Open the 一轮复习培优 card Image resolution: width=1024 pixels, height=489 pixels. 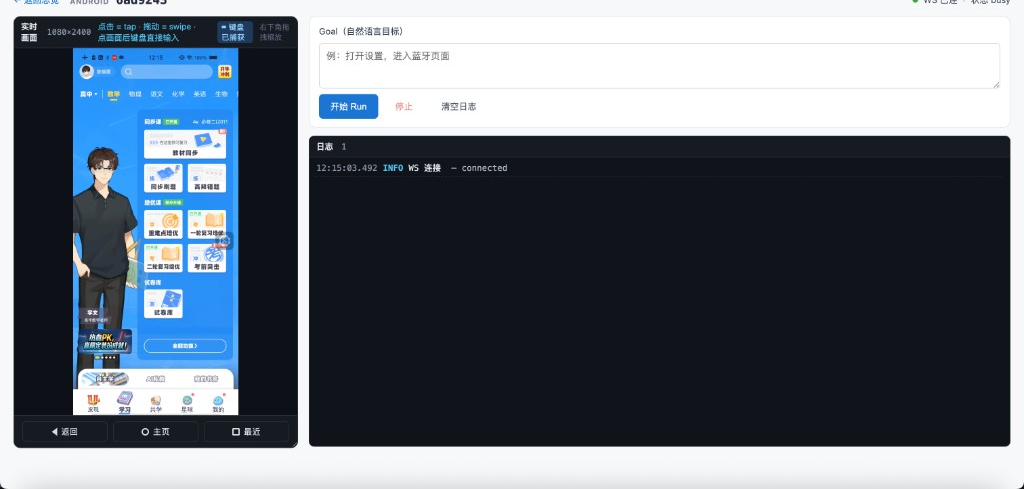coord(207,224)
